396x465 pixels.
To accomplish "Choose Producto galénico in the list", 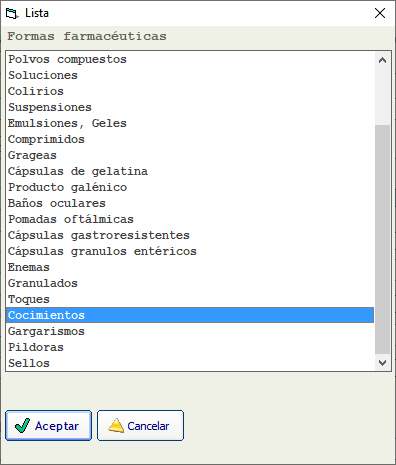I will 190,187.
